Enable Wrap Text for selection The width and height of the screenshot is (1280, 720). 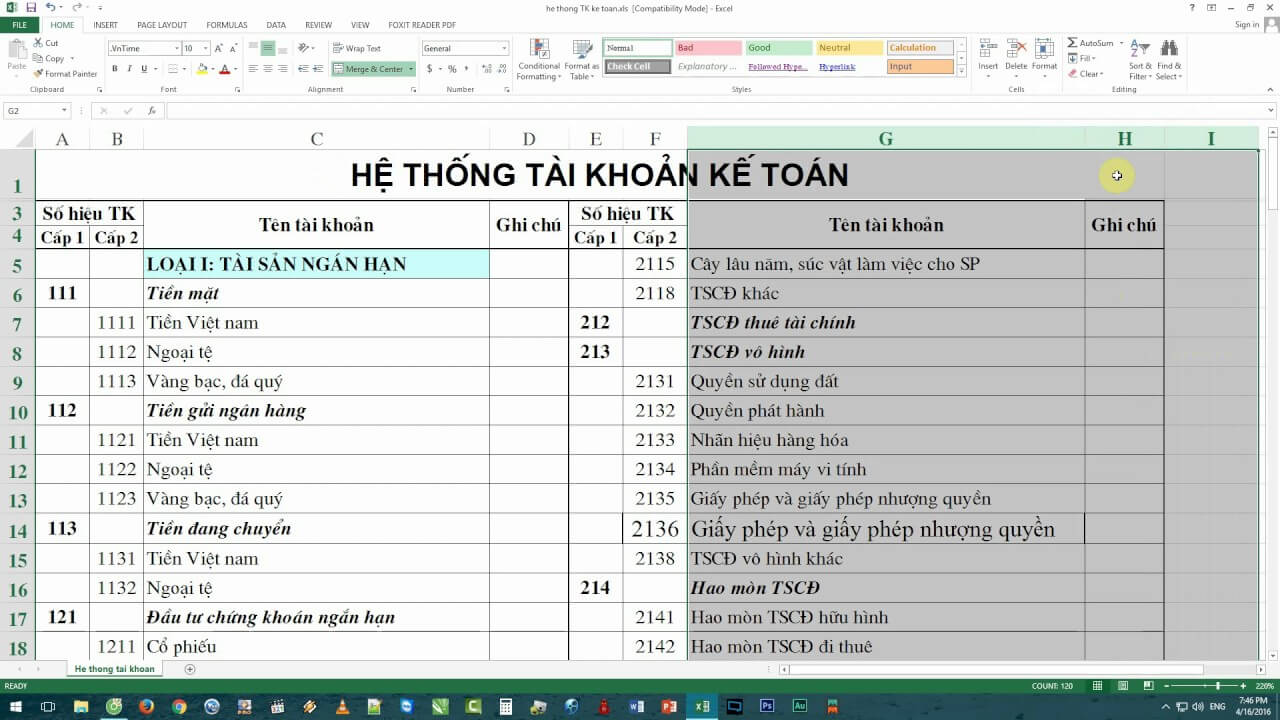[x=360, y=47]
